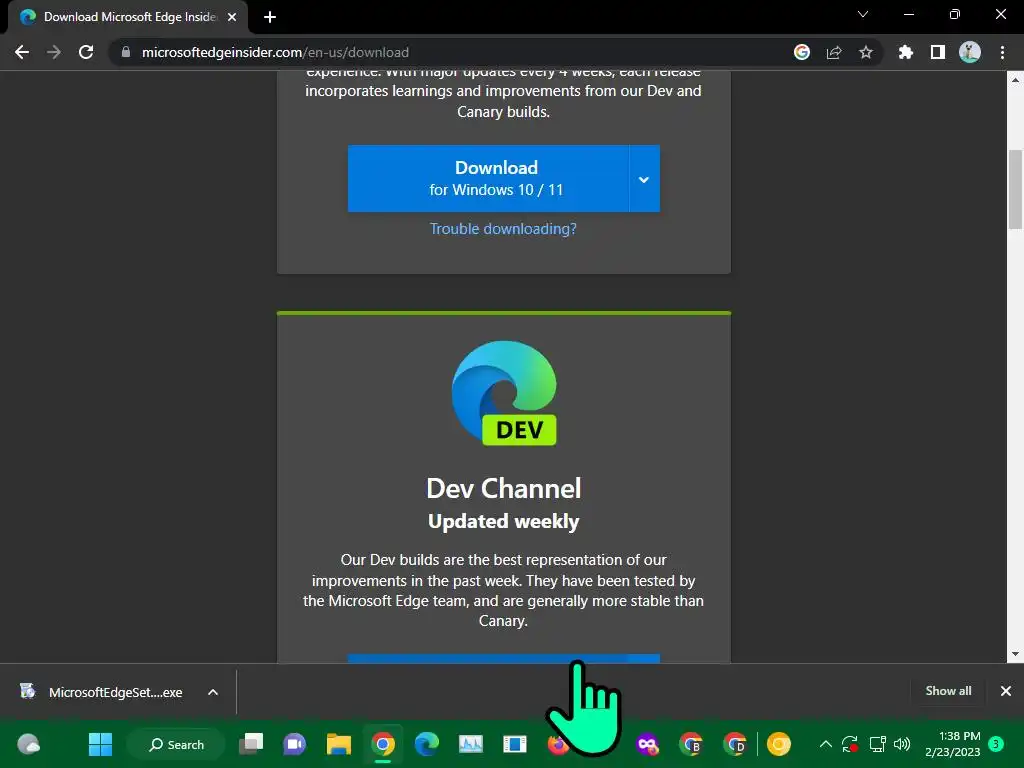Expand the platform dropdown next to Download
Image resolution: width=1024 pixels, height=768 pixels.
pyautogui.click(x=645, y=178)
